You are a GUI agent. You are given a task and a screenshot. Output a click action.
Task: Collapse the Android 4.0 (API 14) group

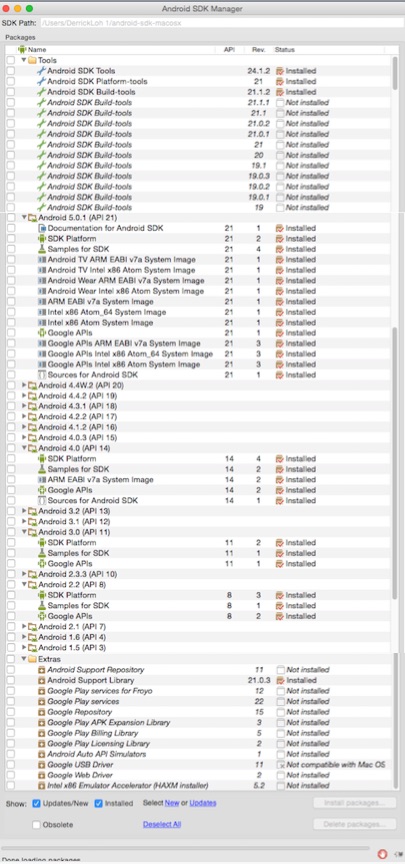coord(24,448)
